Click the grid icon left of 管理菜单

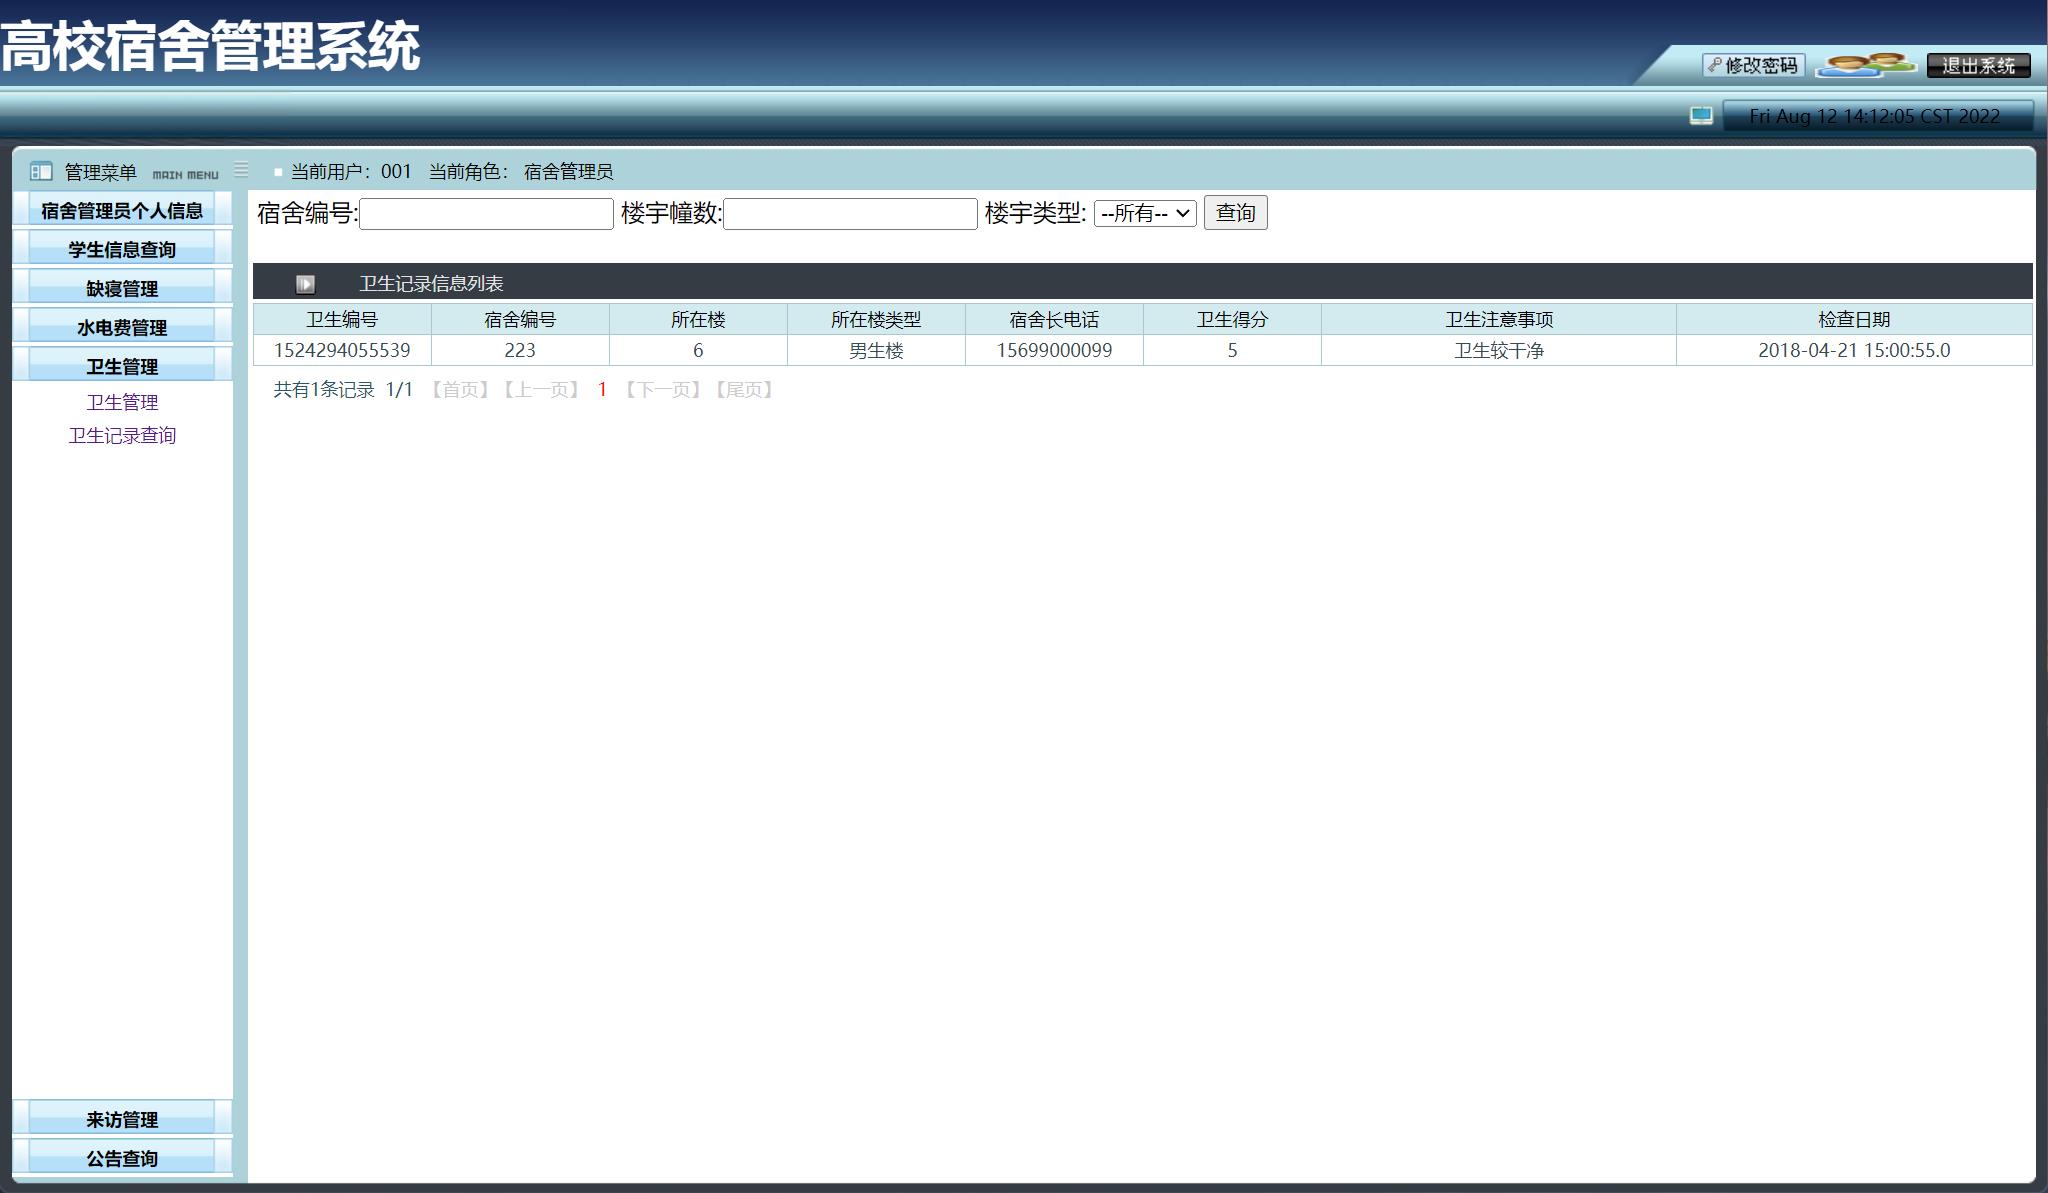(x=41, y=172)
